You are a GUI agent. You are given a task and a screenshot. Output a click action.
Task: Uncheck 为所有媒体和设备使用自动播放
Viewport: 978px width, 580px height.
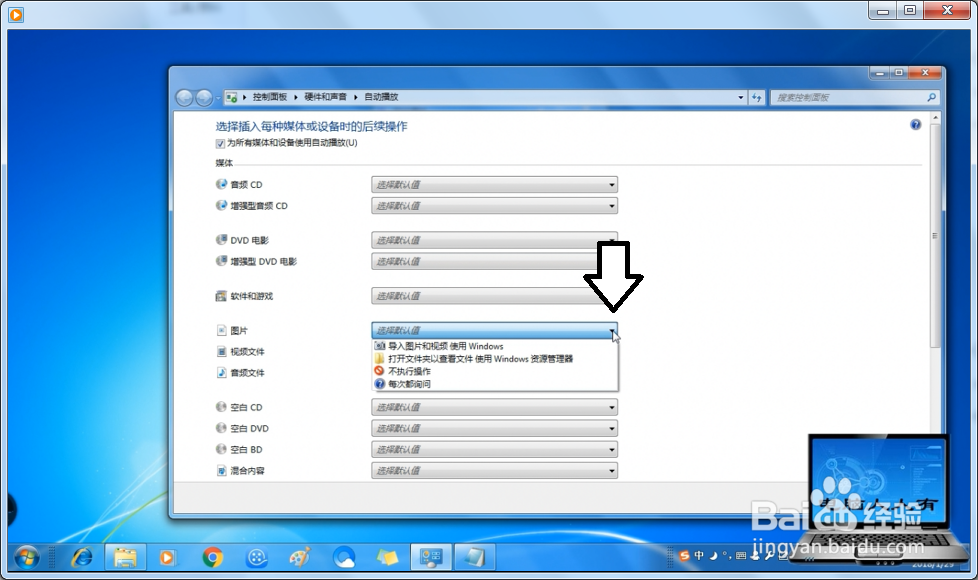tap(220, 143)
